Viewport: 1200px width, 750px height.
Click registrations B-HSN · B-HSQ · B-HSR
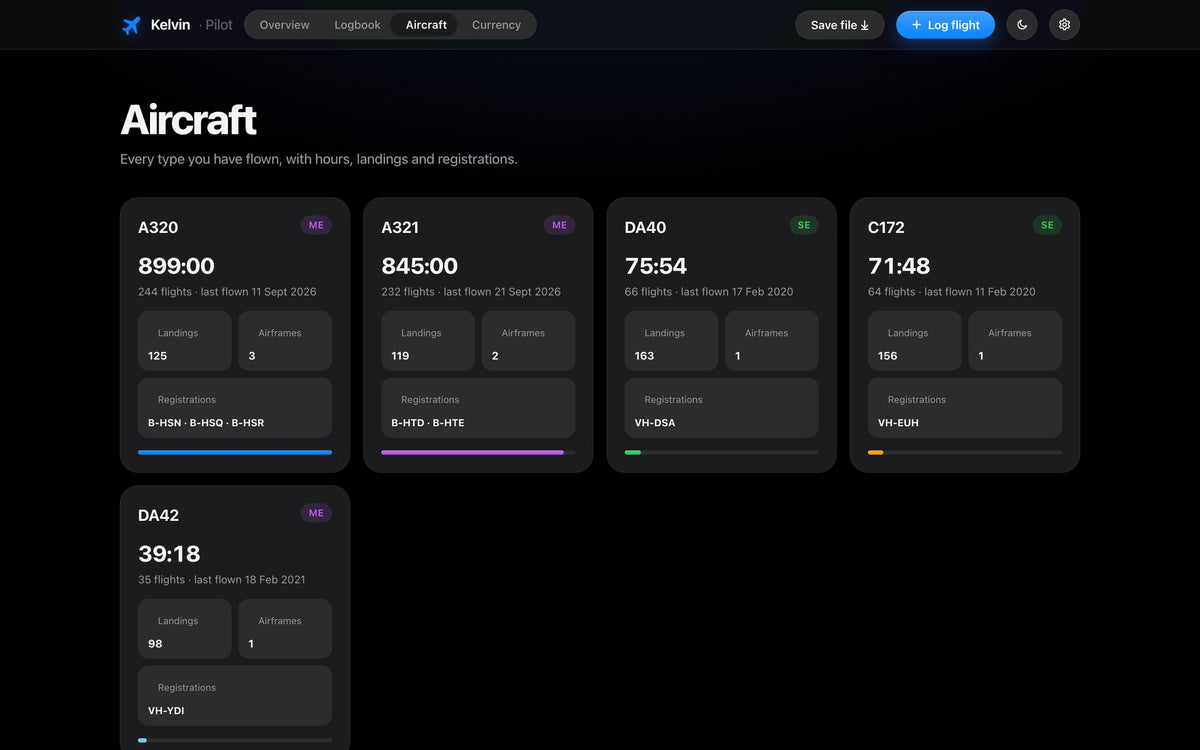pos(206,423)
